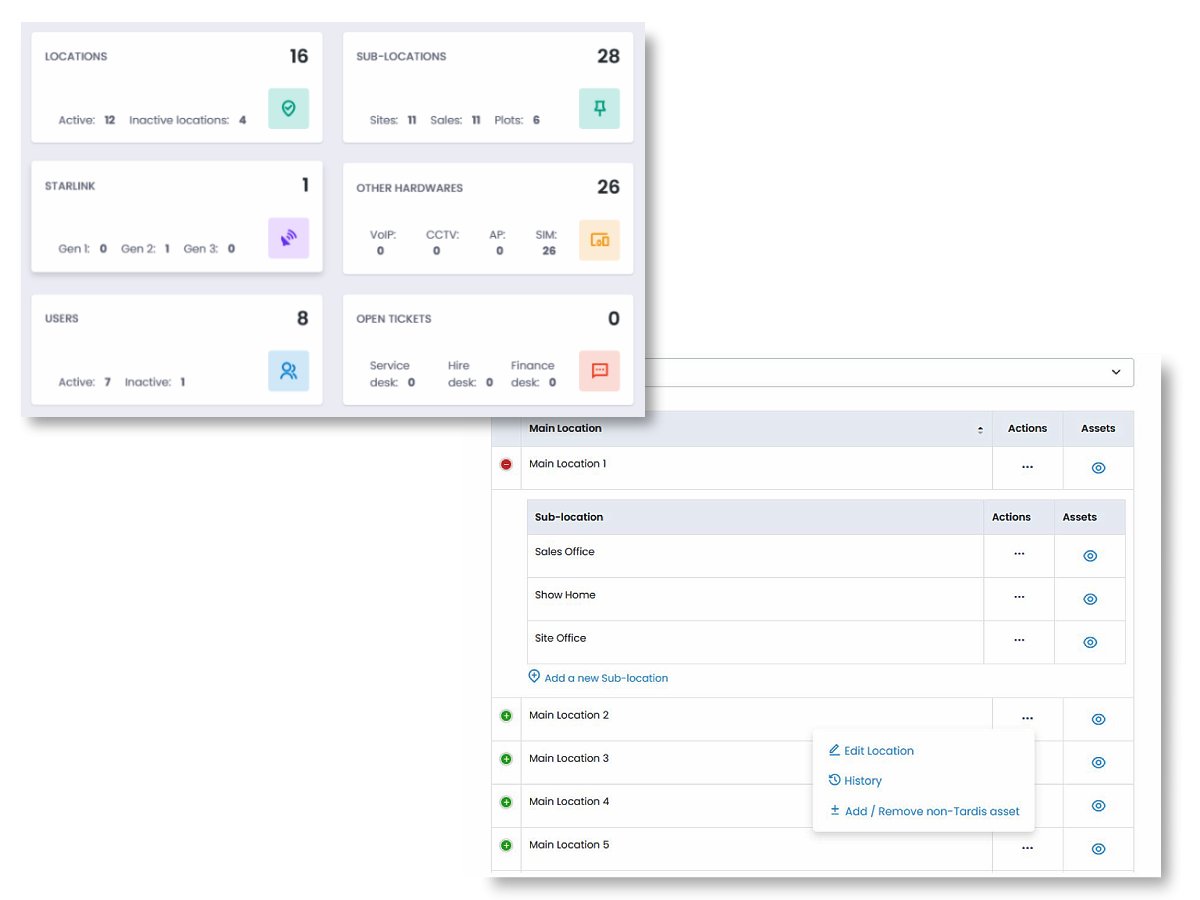
Task: Collapse Main Location 1 row
Action: click(506, 465)
